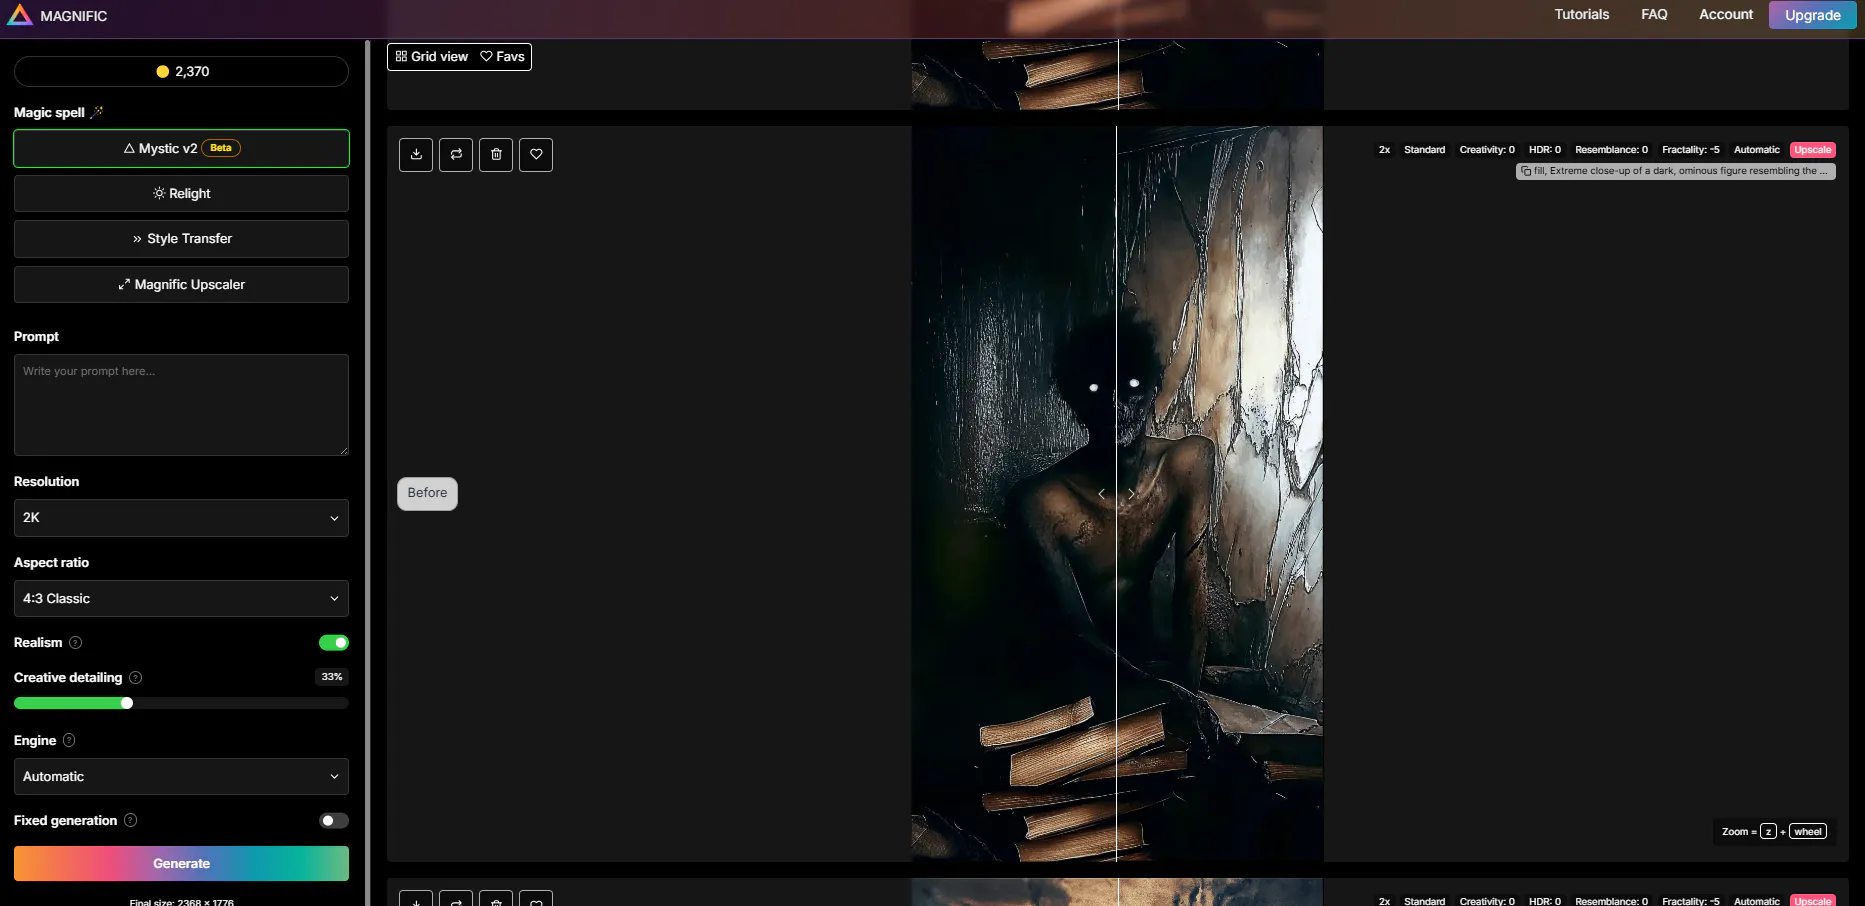
Task: Click the Before button
Action: point(427,494)
